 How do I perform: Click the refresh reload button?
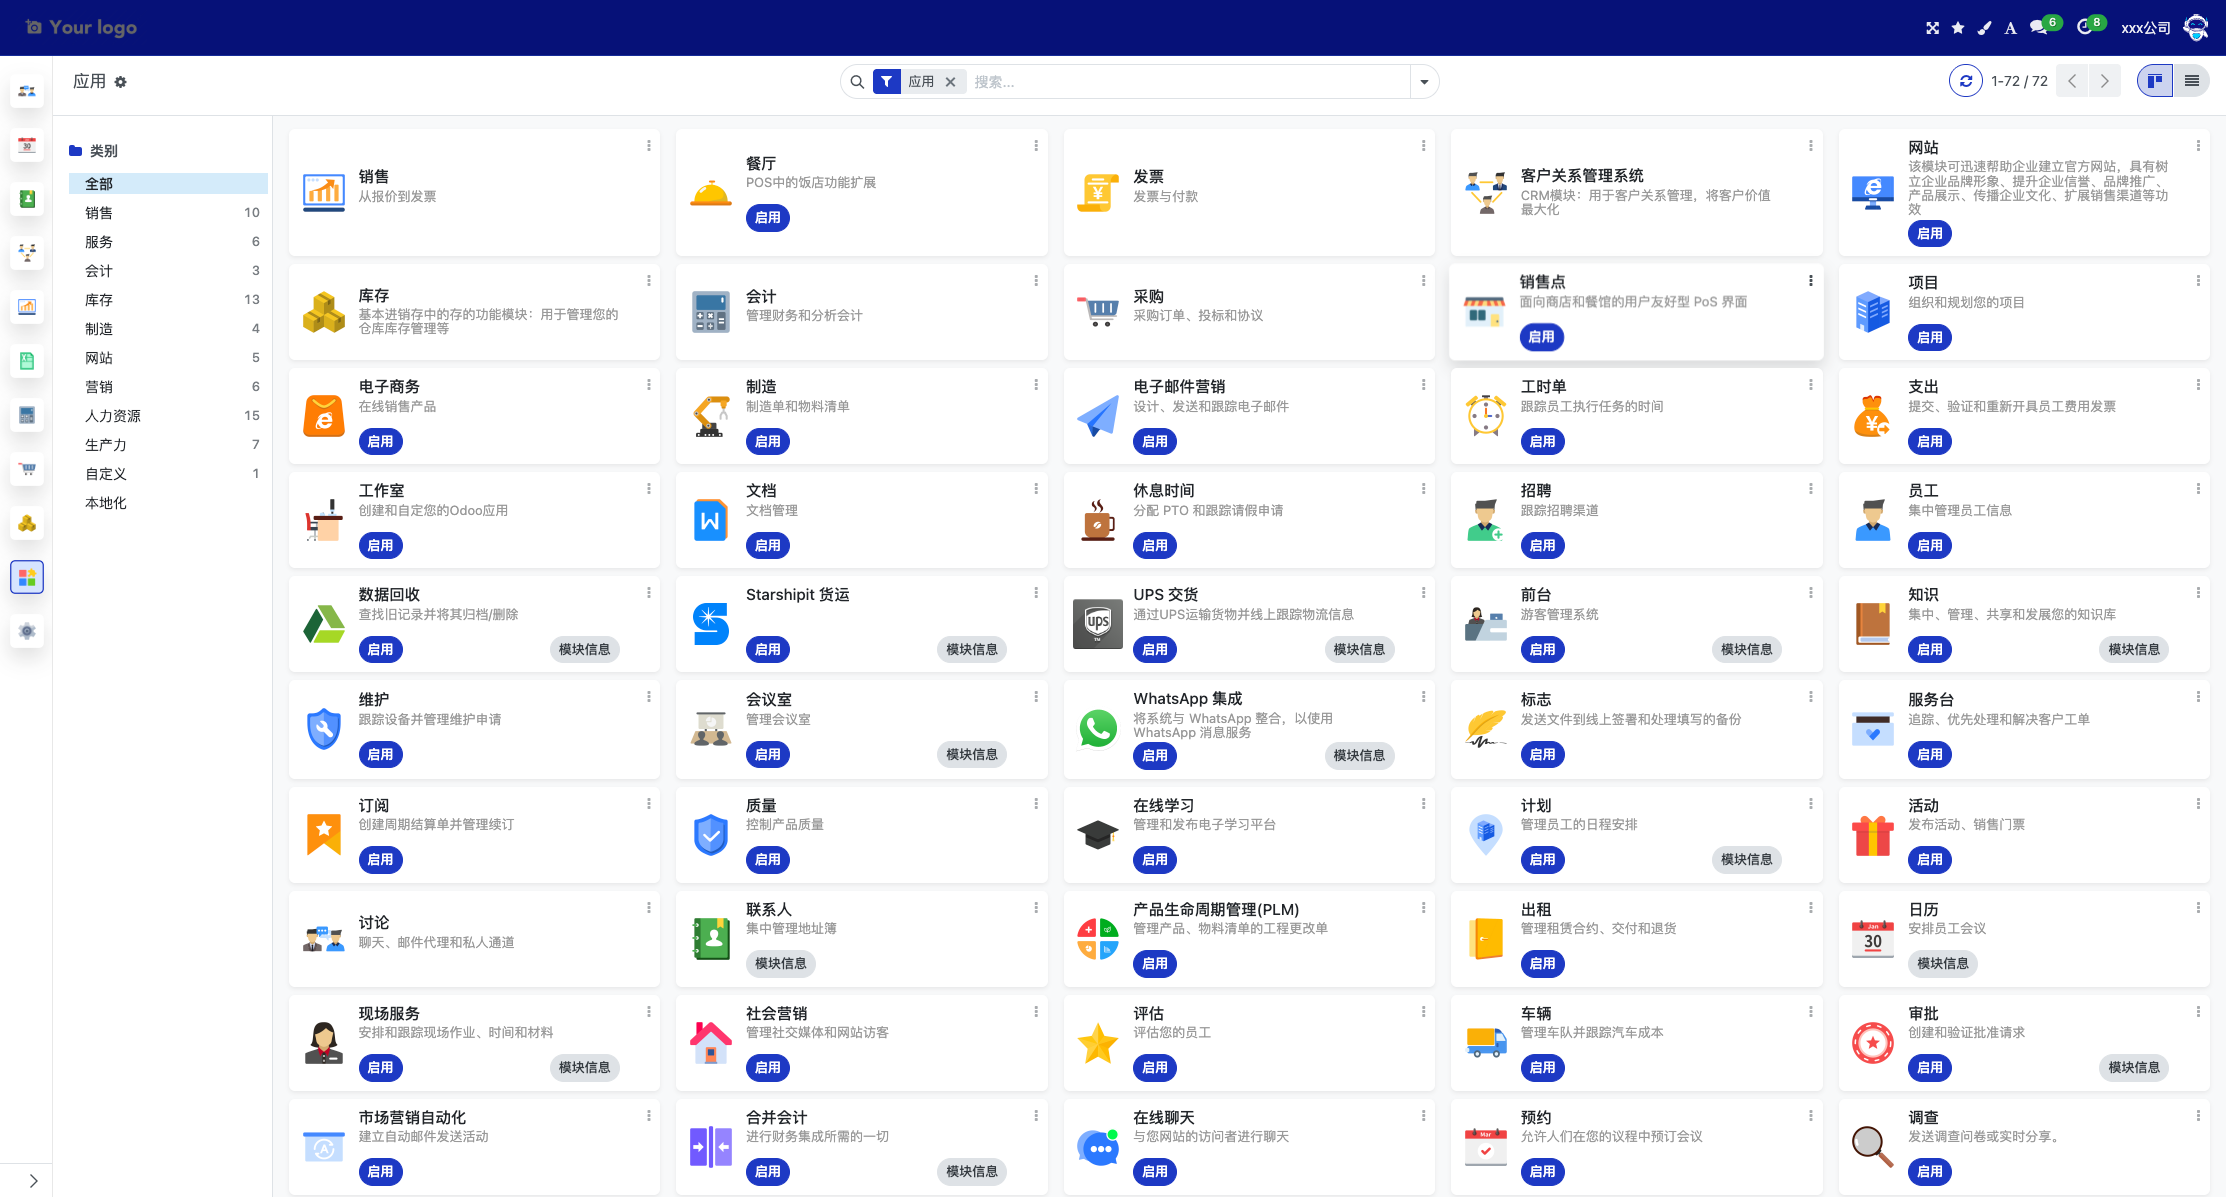1965,81
